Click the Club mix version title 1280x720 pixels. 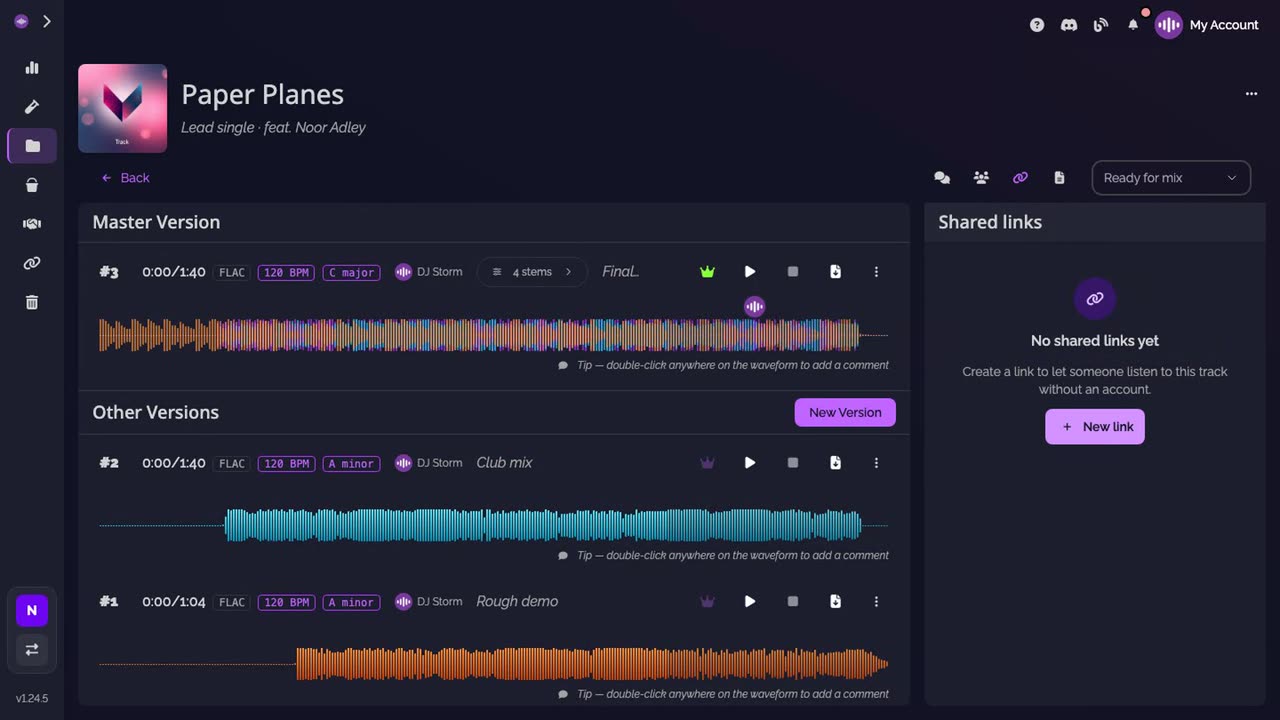[x=504, y=463]
